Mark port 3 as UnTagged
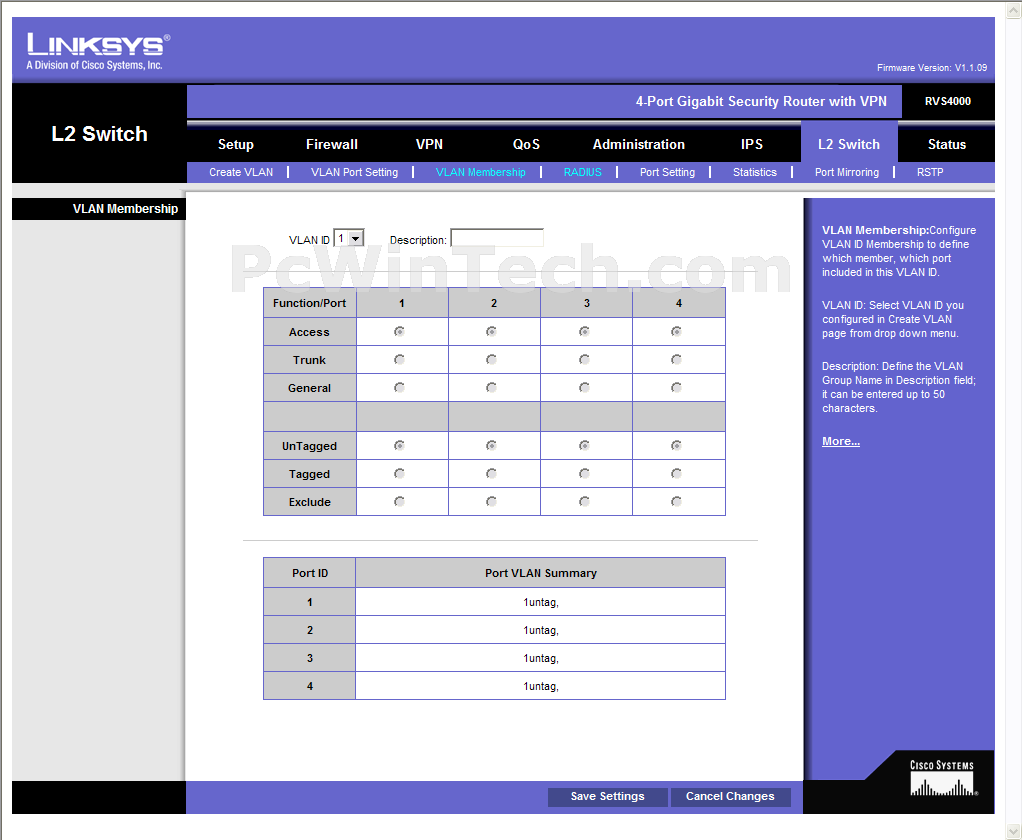Viewport: 1022px width, 840px height. pyautogui.click(x=585, y=446)
